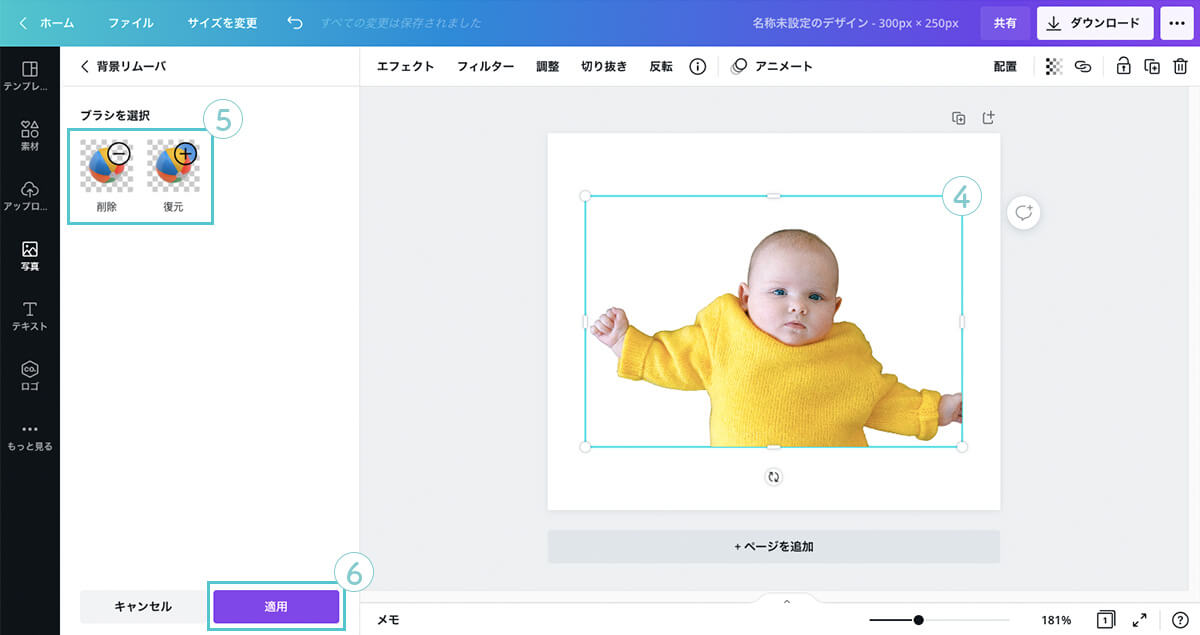1200x635 pixels.
Task: Open the エフェクト tab
Action: click(x=405, y=67)
